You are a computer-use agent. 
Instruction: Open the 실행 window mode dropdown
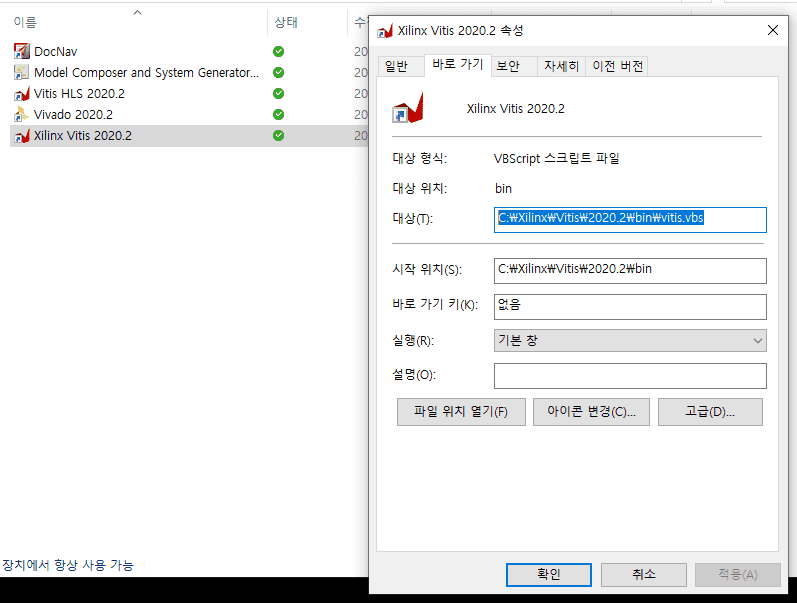point(630,341)
